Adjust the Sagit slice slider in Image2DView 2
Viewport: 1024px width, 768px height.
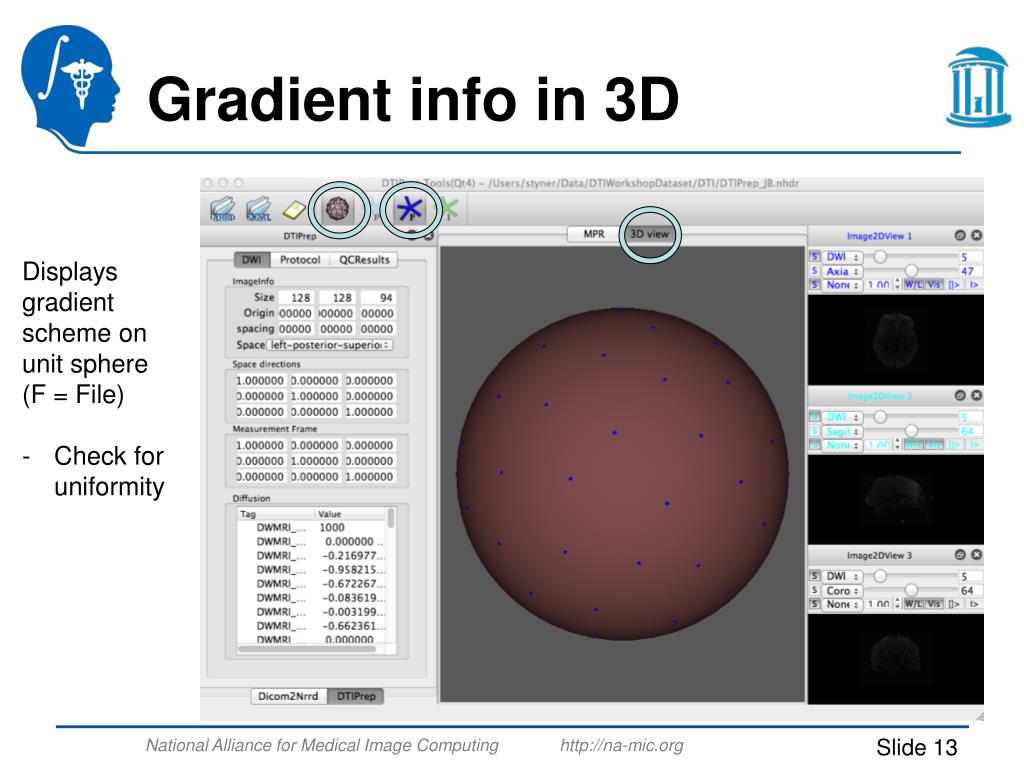click(910, 431)
